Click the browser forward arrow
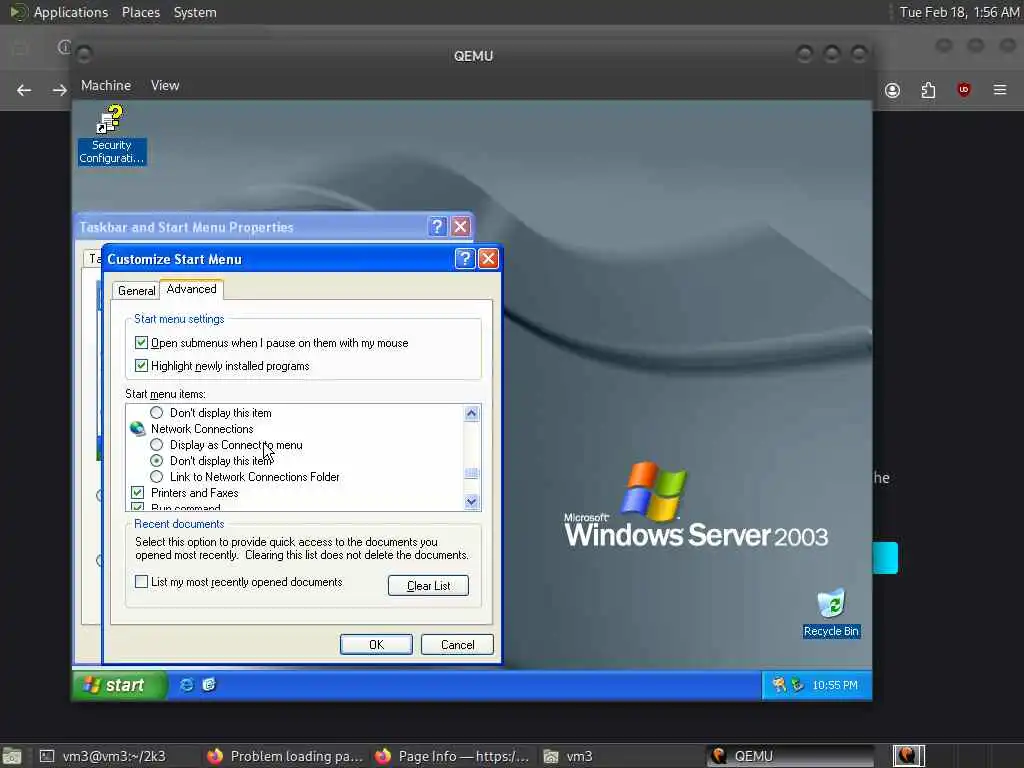Screen dimensions: 1024x768 pos(59,90)
